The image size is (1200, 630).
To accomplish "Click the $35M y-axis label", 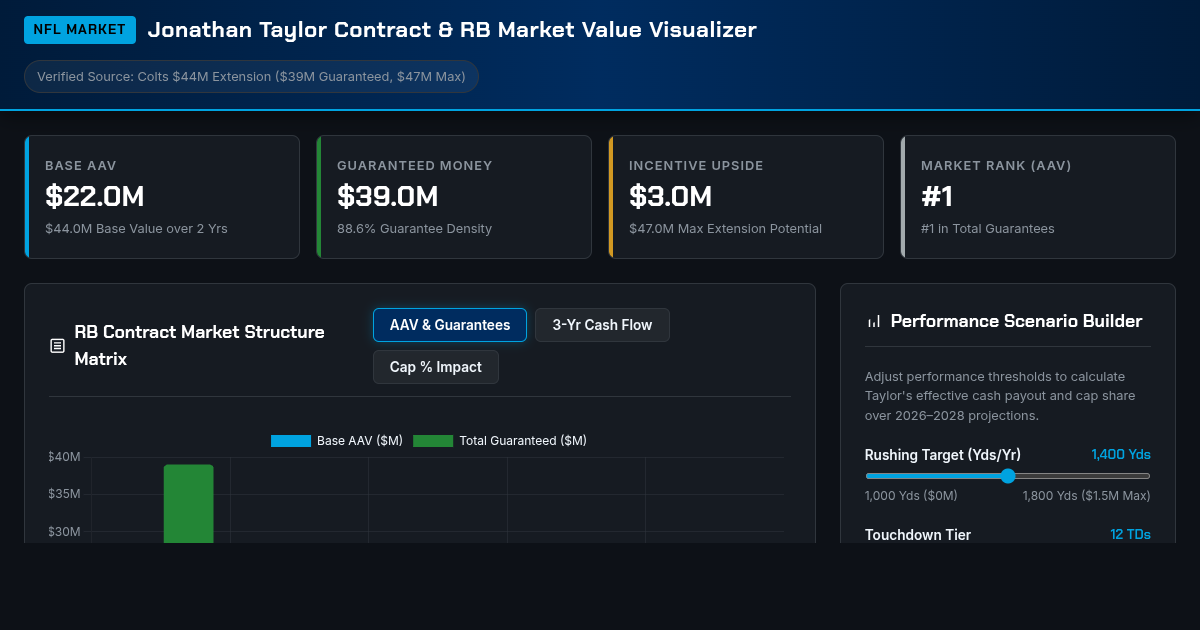I will pos(64,494).
